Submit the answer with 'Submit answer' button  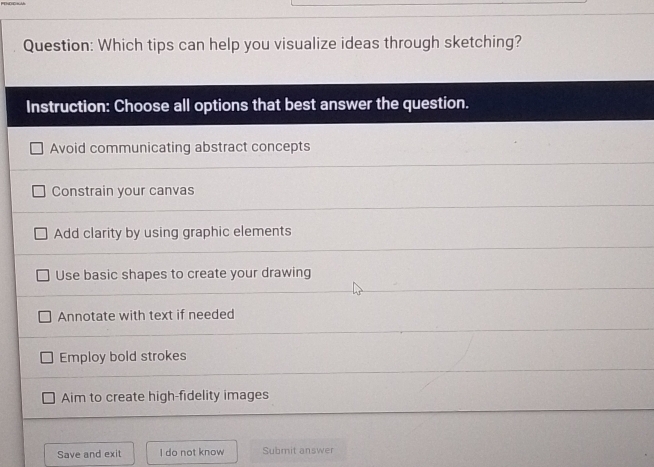pos(298,451)
